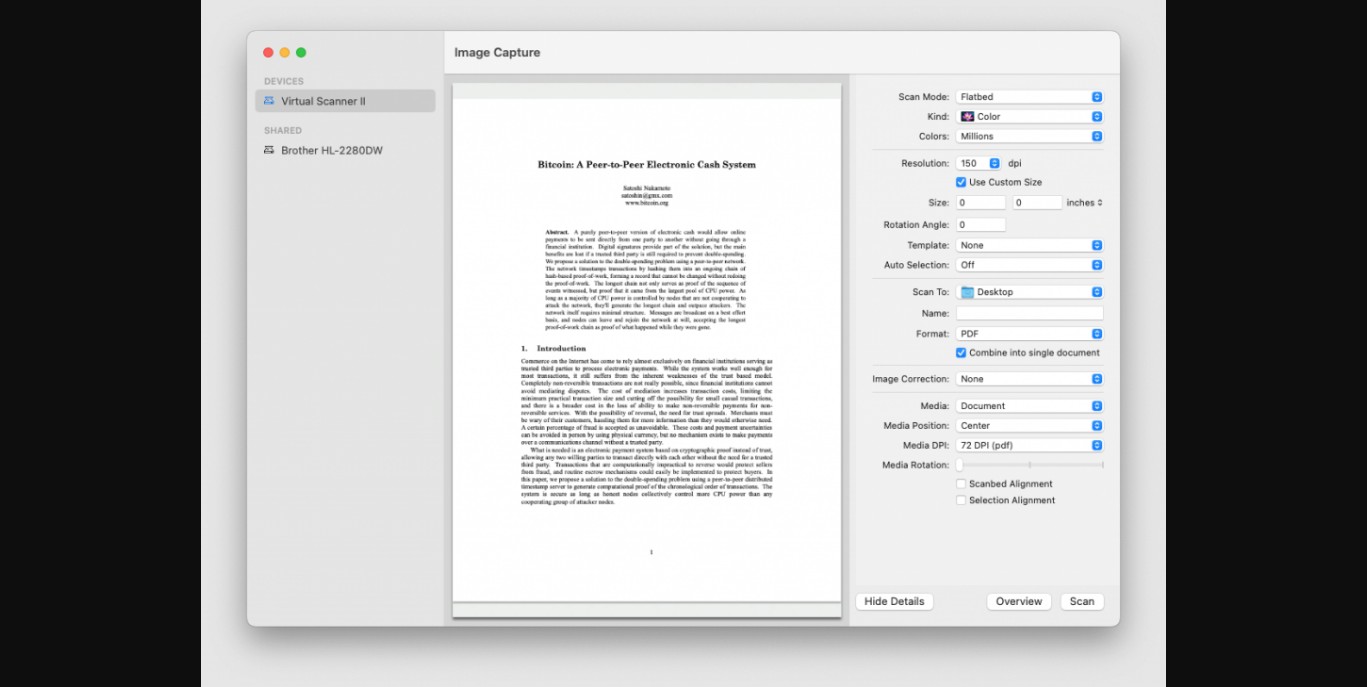Click the Rotation Angle input field
The height and width of the screenshot is (687, 1367).
tap(981, 225)
